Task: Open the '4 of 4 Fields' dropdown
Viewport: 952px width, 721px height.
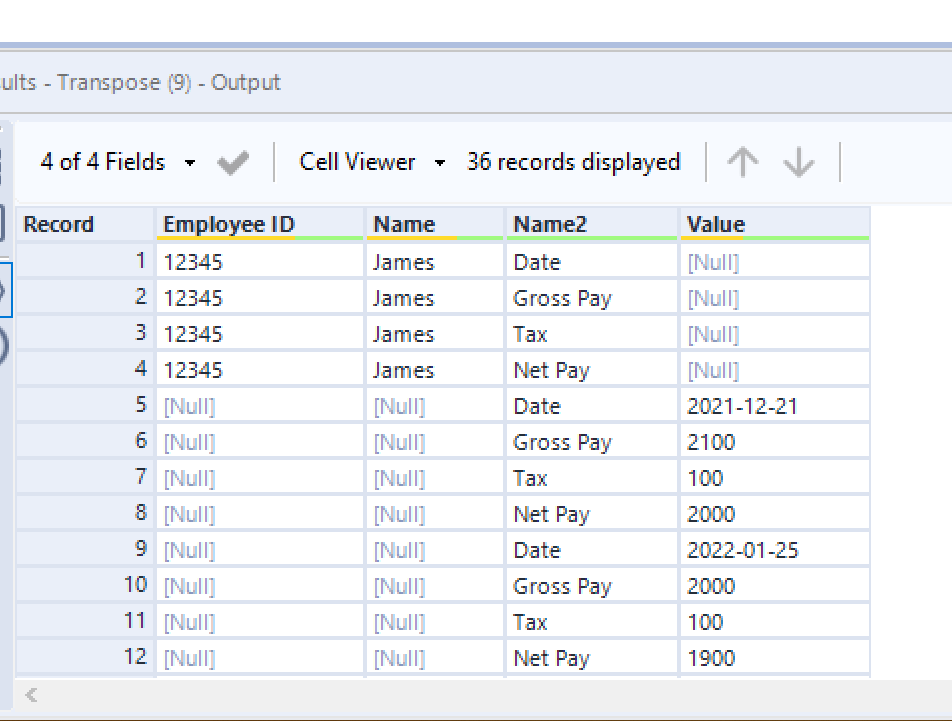Action: click(104, 162)
